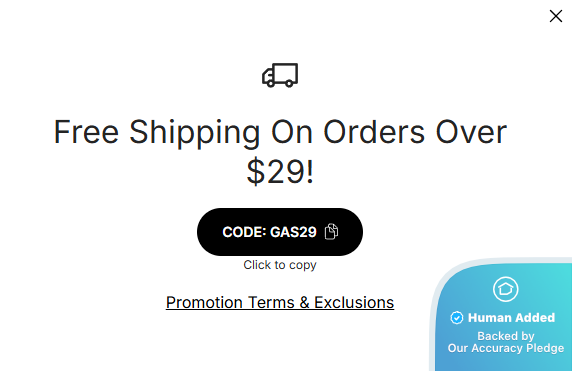572x371 pixels.
Task: Click the house icon in the teal badge
Action: [506, 289]
